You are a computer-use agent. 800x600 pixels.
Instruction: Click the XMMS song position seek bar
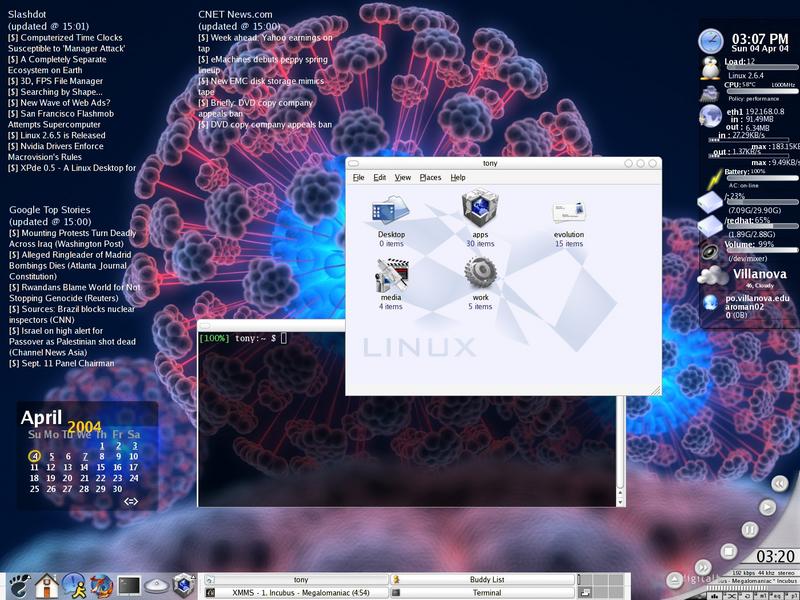pyautogui.click(x=753, y=588)
